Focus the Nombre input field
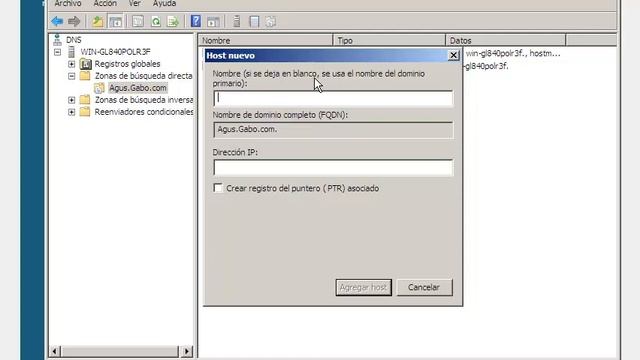This screenshot has width=640, height=360. point(333,98)
